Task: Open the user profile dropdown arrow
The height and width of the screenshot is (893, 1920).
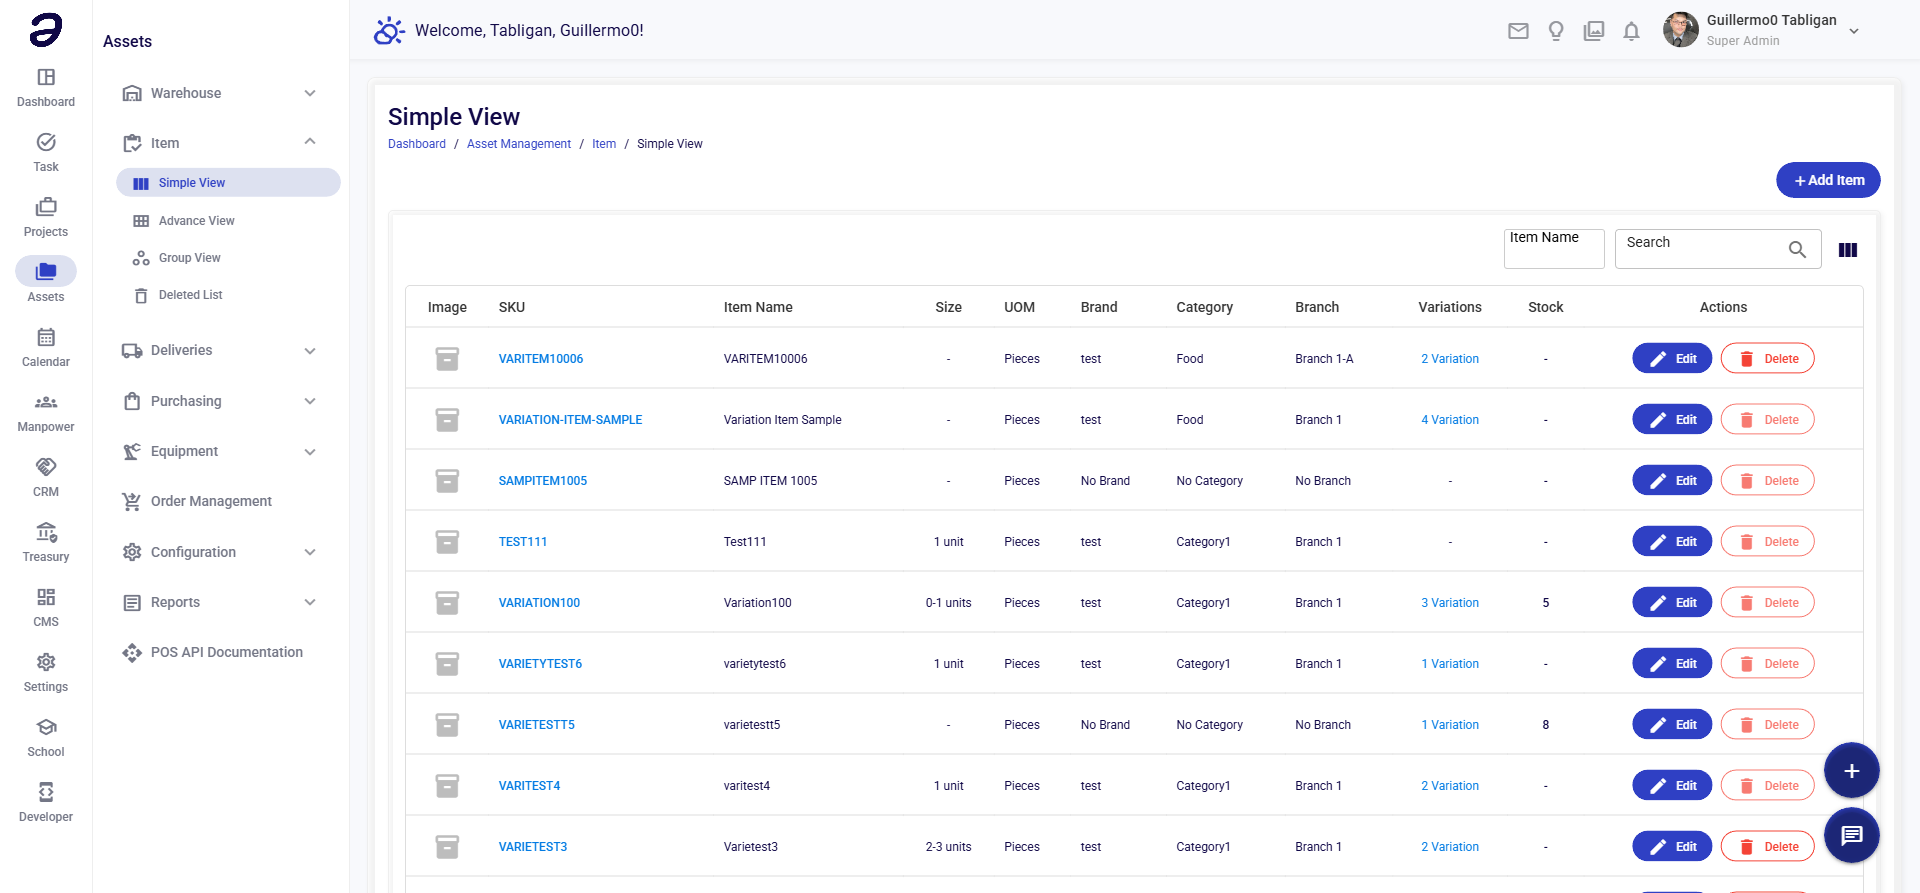Action: point(1854,31)
